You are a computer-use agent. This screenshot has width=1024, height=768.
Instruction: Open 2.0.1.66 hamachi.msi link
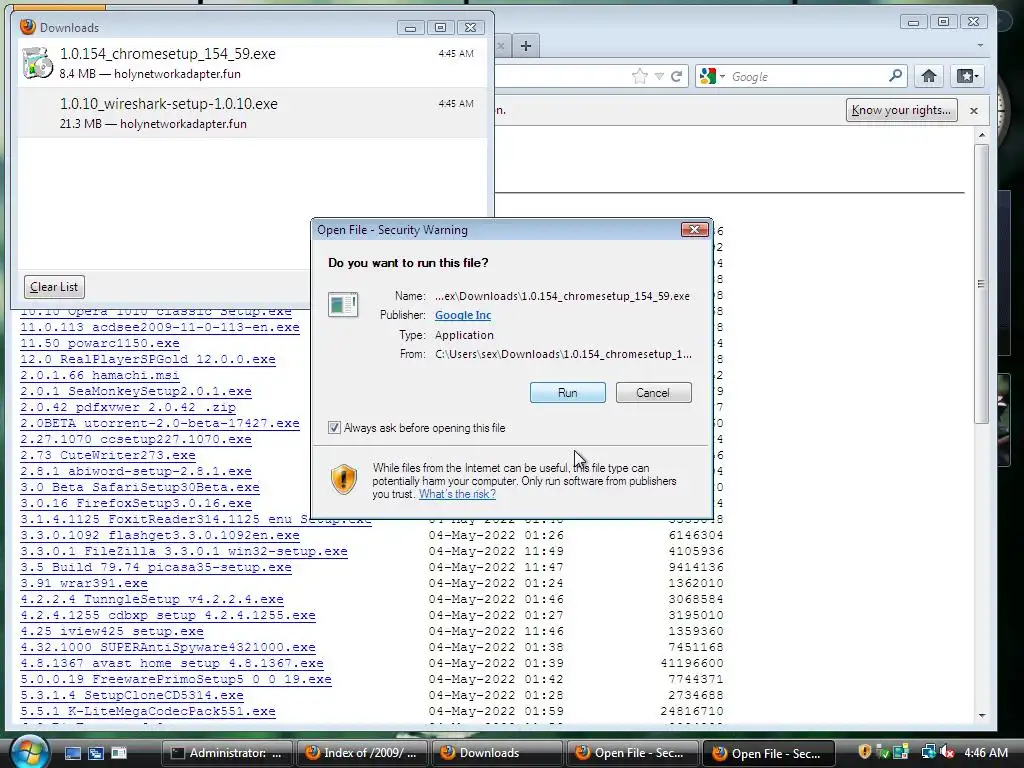(100, 376)
